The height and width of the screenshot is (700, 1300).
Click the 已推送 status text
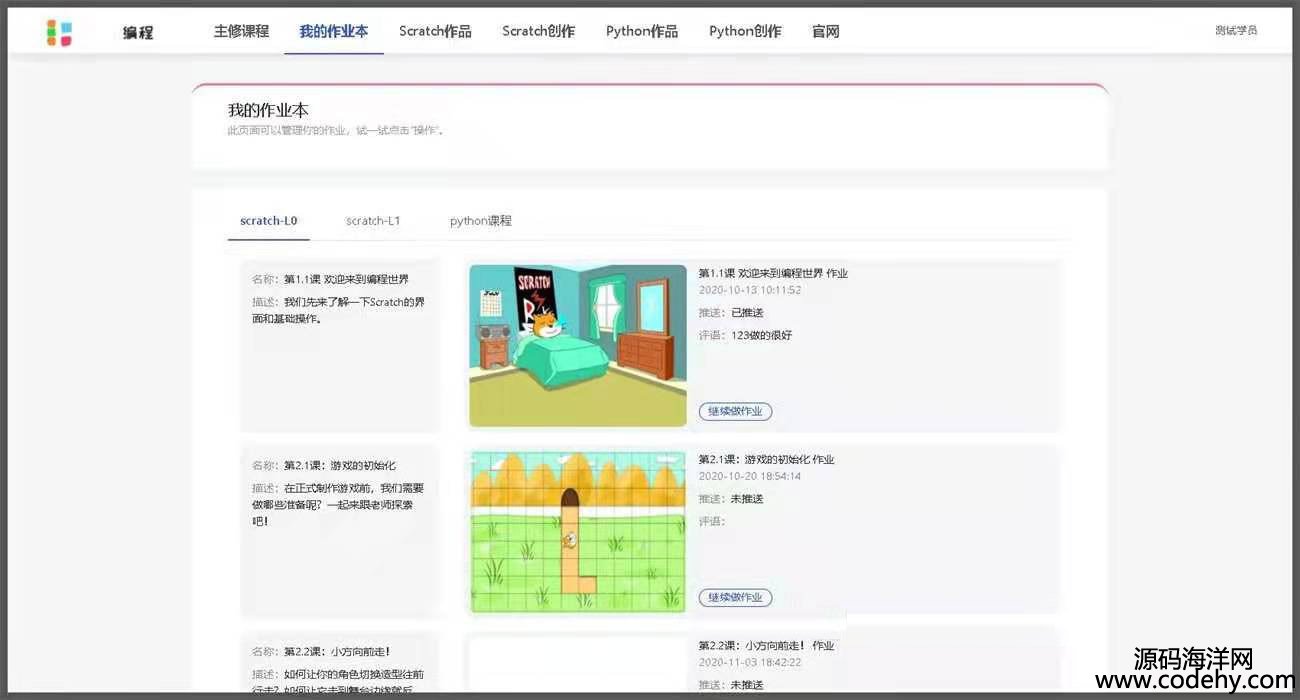pyautogui.click(x=747, y=313)
